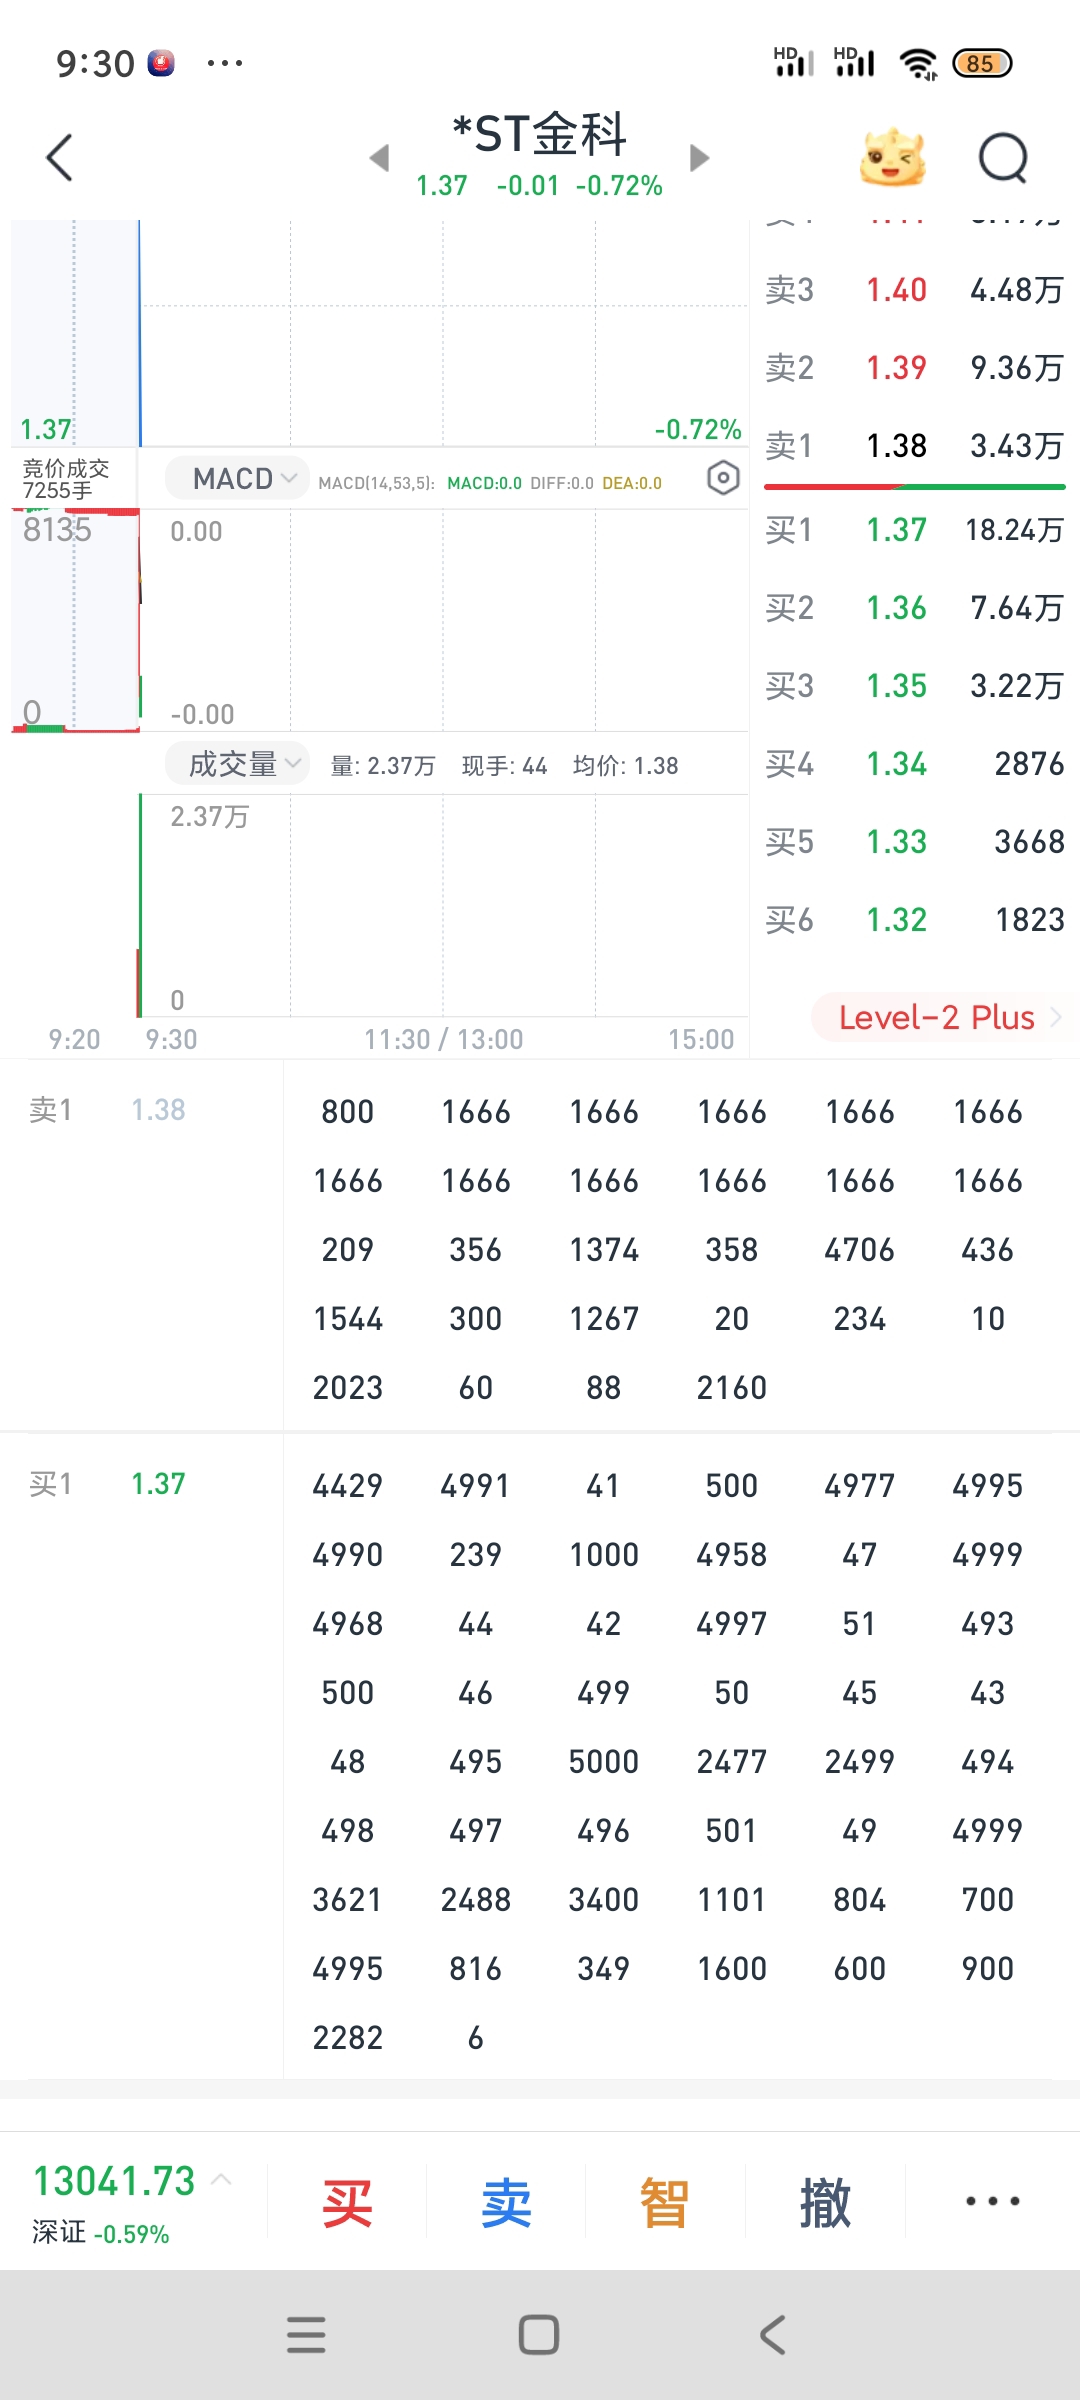
Task: Tap the status bar notification dots
Action: [224, 63]
